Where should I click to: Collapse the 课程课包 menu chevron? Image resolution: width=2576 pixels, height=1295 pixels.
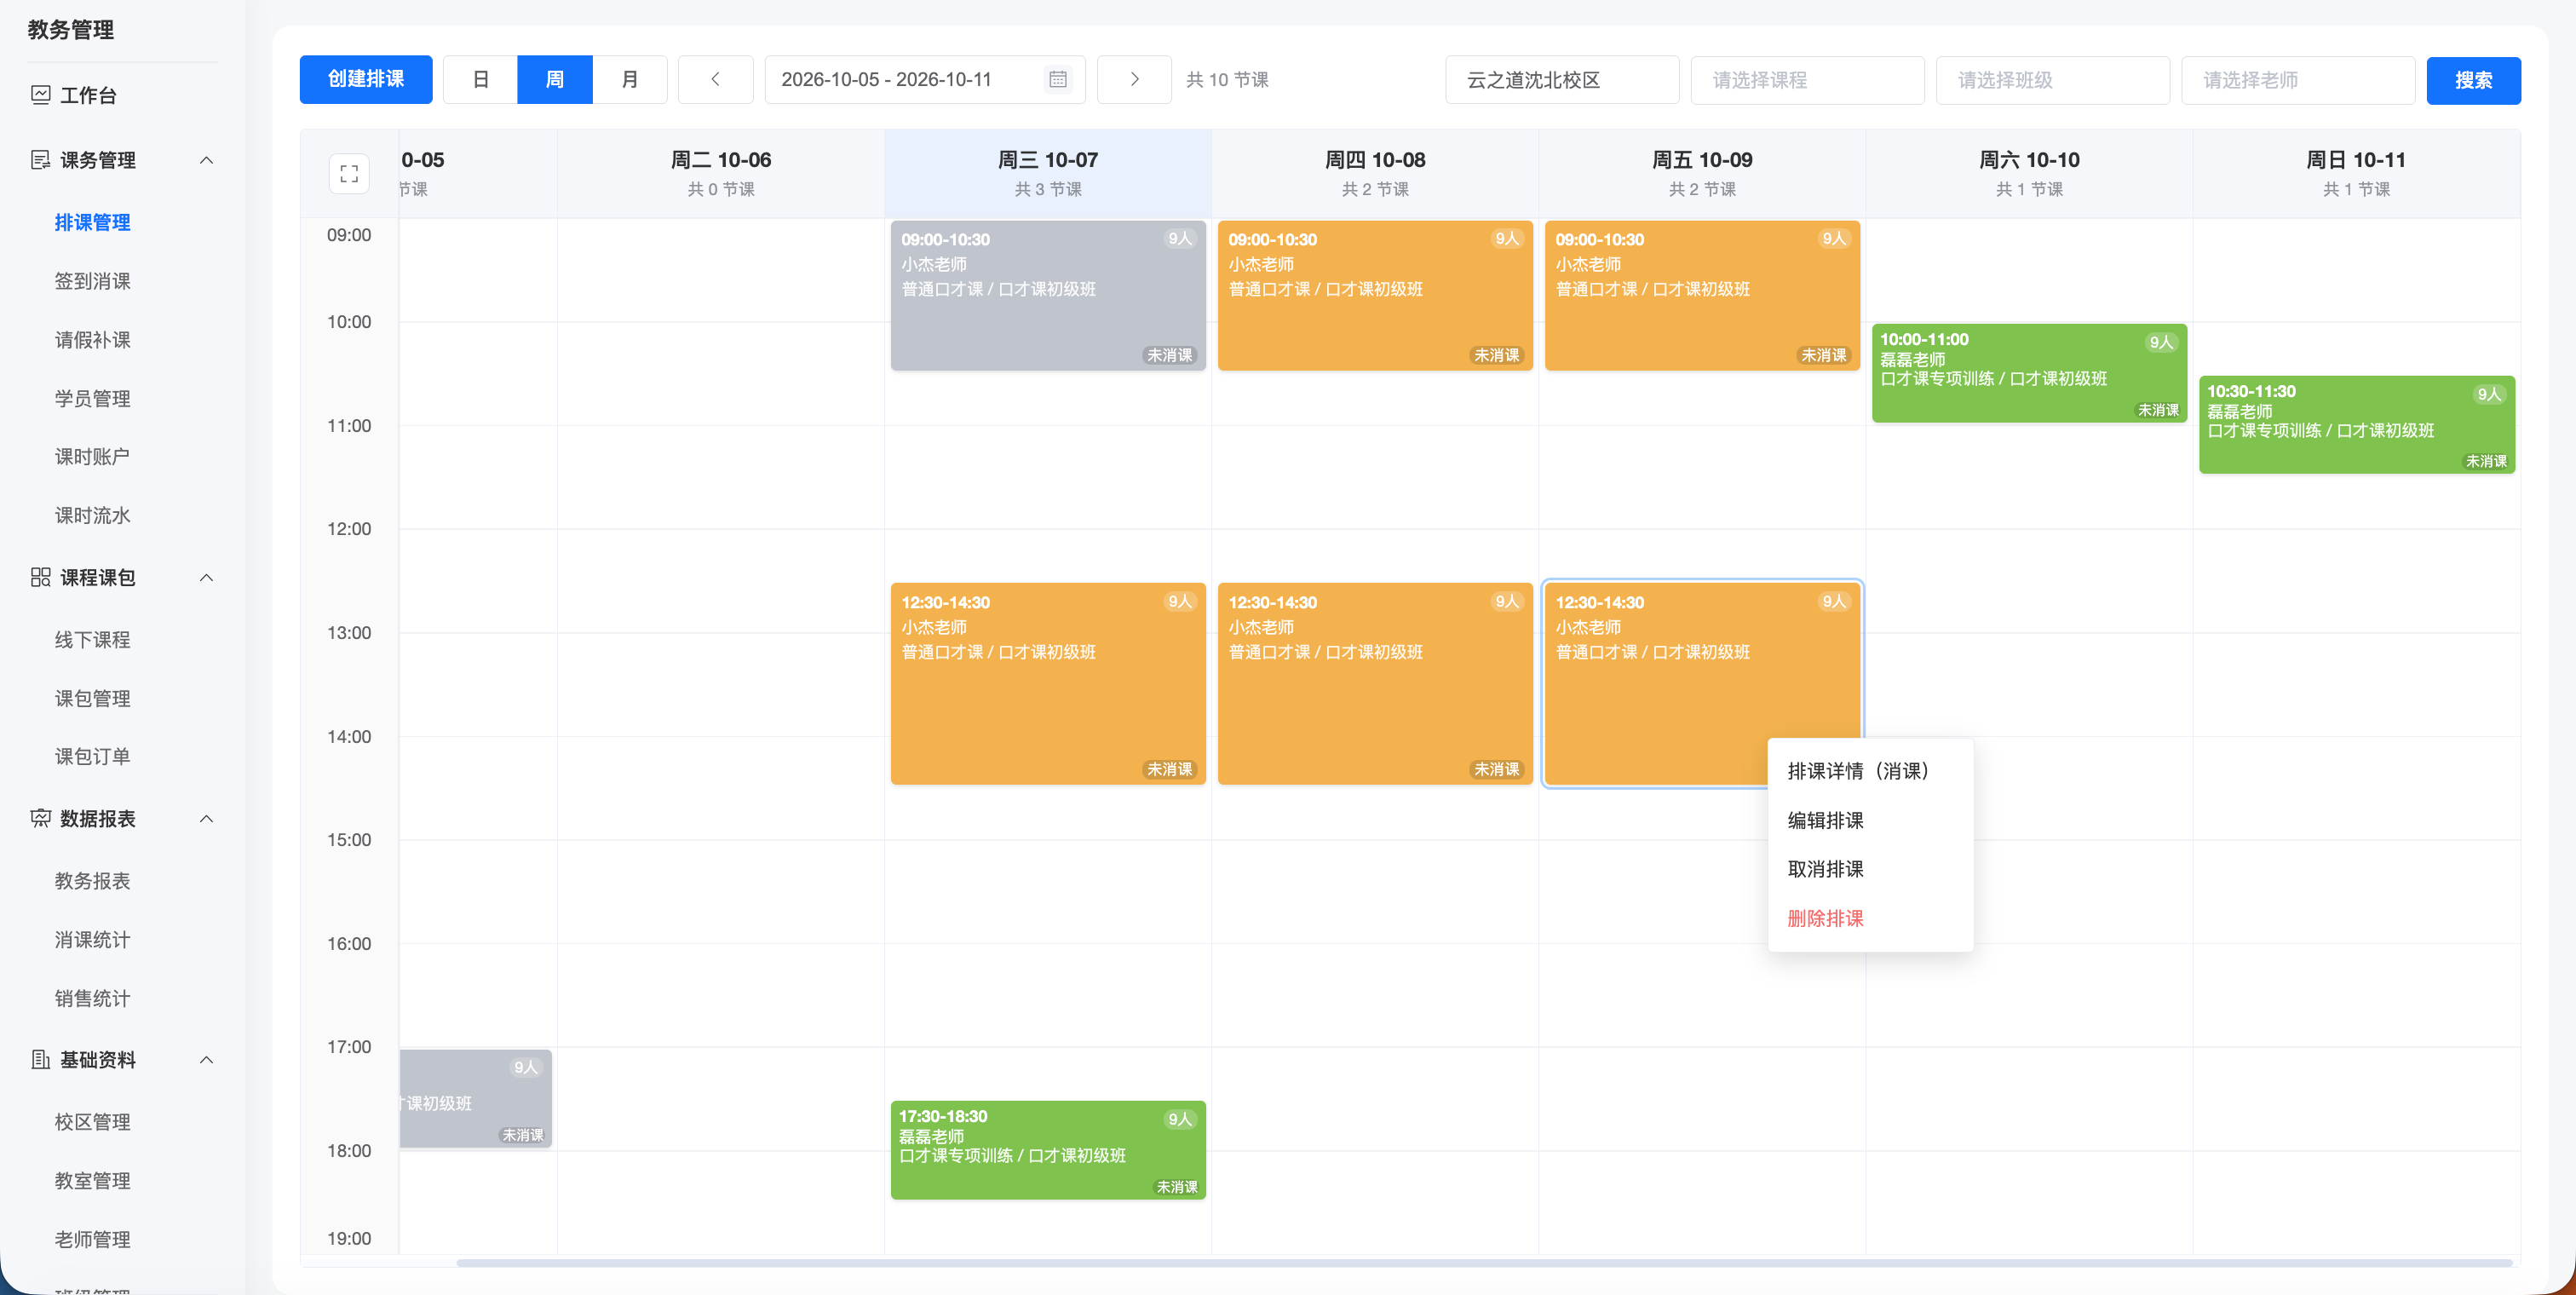pos(207,577)
